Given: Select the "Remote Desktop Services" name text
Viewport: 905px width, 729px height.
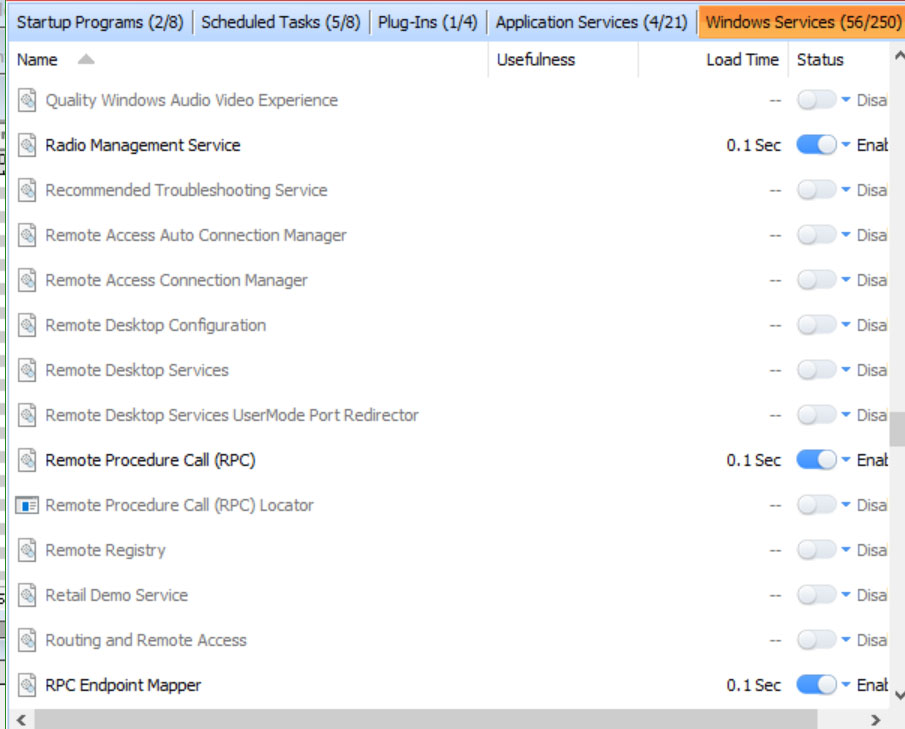Looking at the screenshot, I should pos(137,370).
